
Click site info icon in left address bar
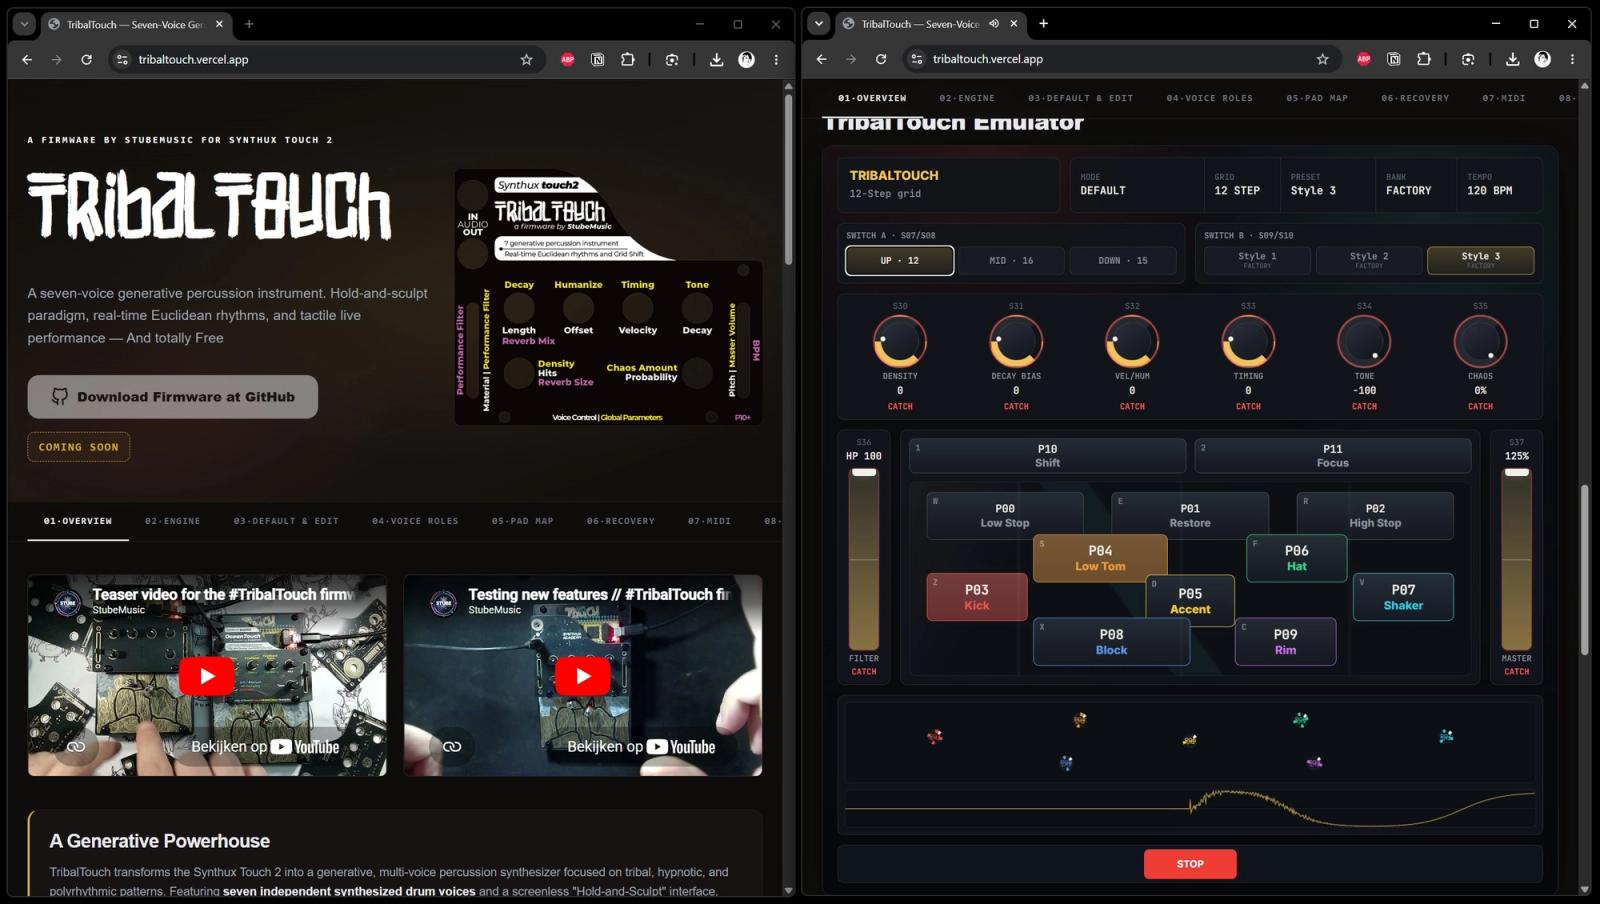click(x=122, y=60)
